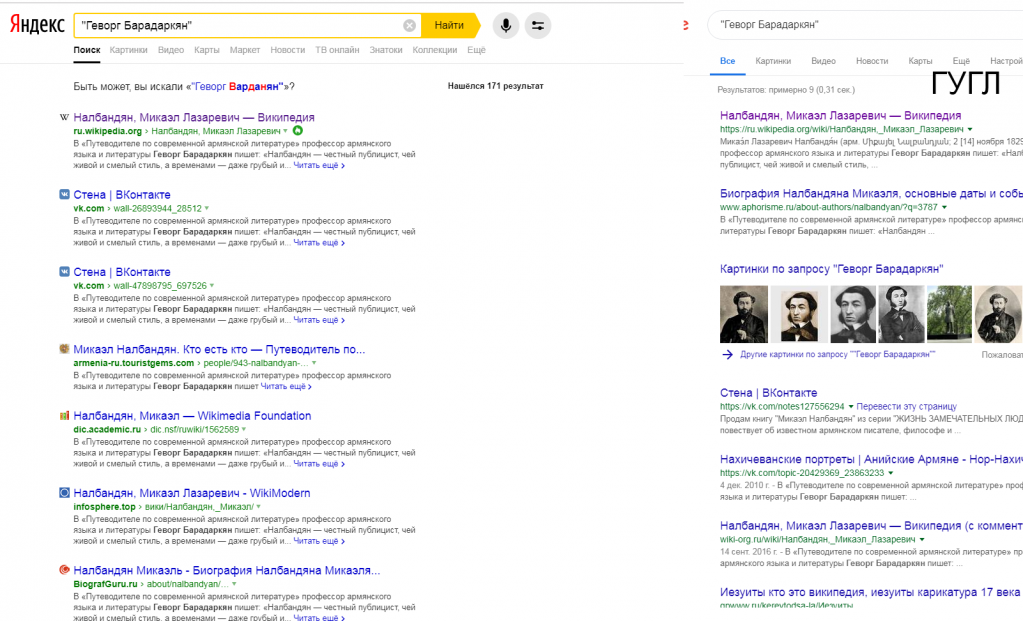The image size is (1023, 621).
Task: Click the BiografGuru.ru red favicon
Action: pos(64,570)
